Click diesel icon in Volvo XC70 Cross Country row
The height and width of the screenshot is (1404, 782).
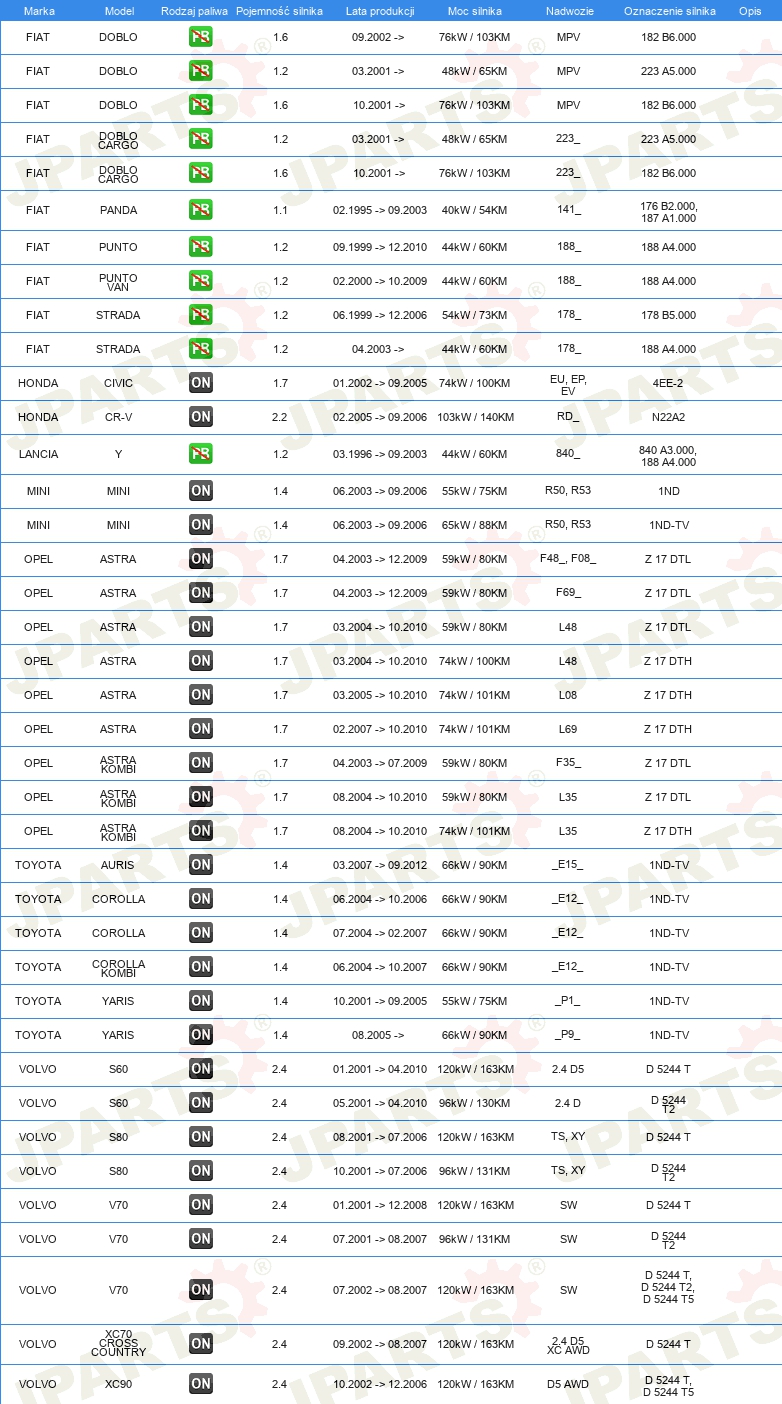pos(201,1344)
